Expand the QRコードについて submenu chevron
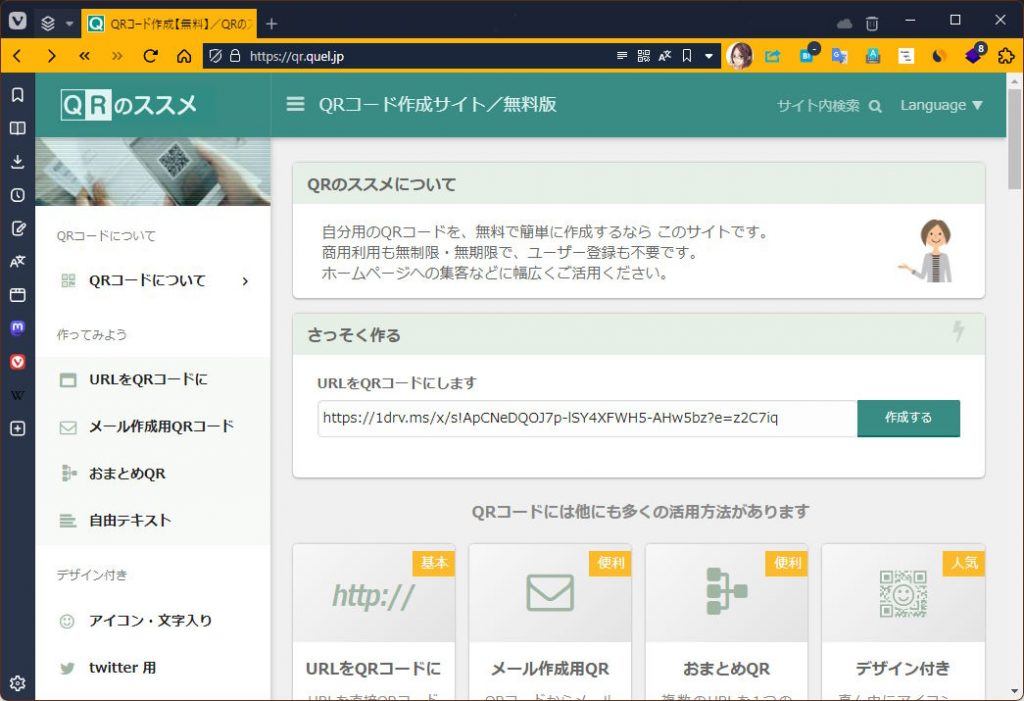This screenshot has height=701, width=1024. point(246,281)
